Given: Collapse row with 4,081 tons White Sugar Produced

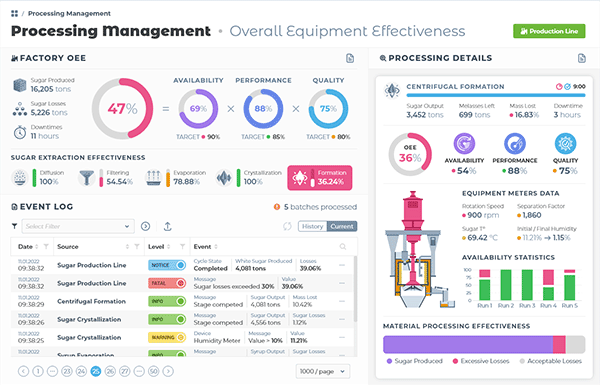Looking at the screenshot, I should 342,265.
